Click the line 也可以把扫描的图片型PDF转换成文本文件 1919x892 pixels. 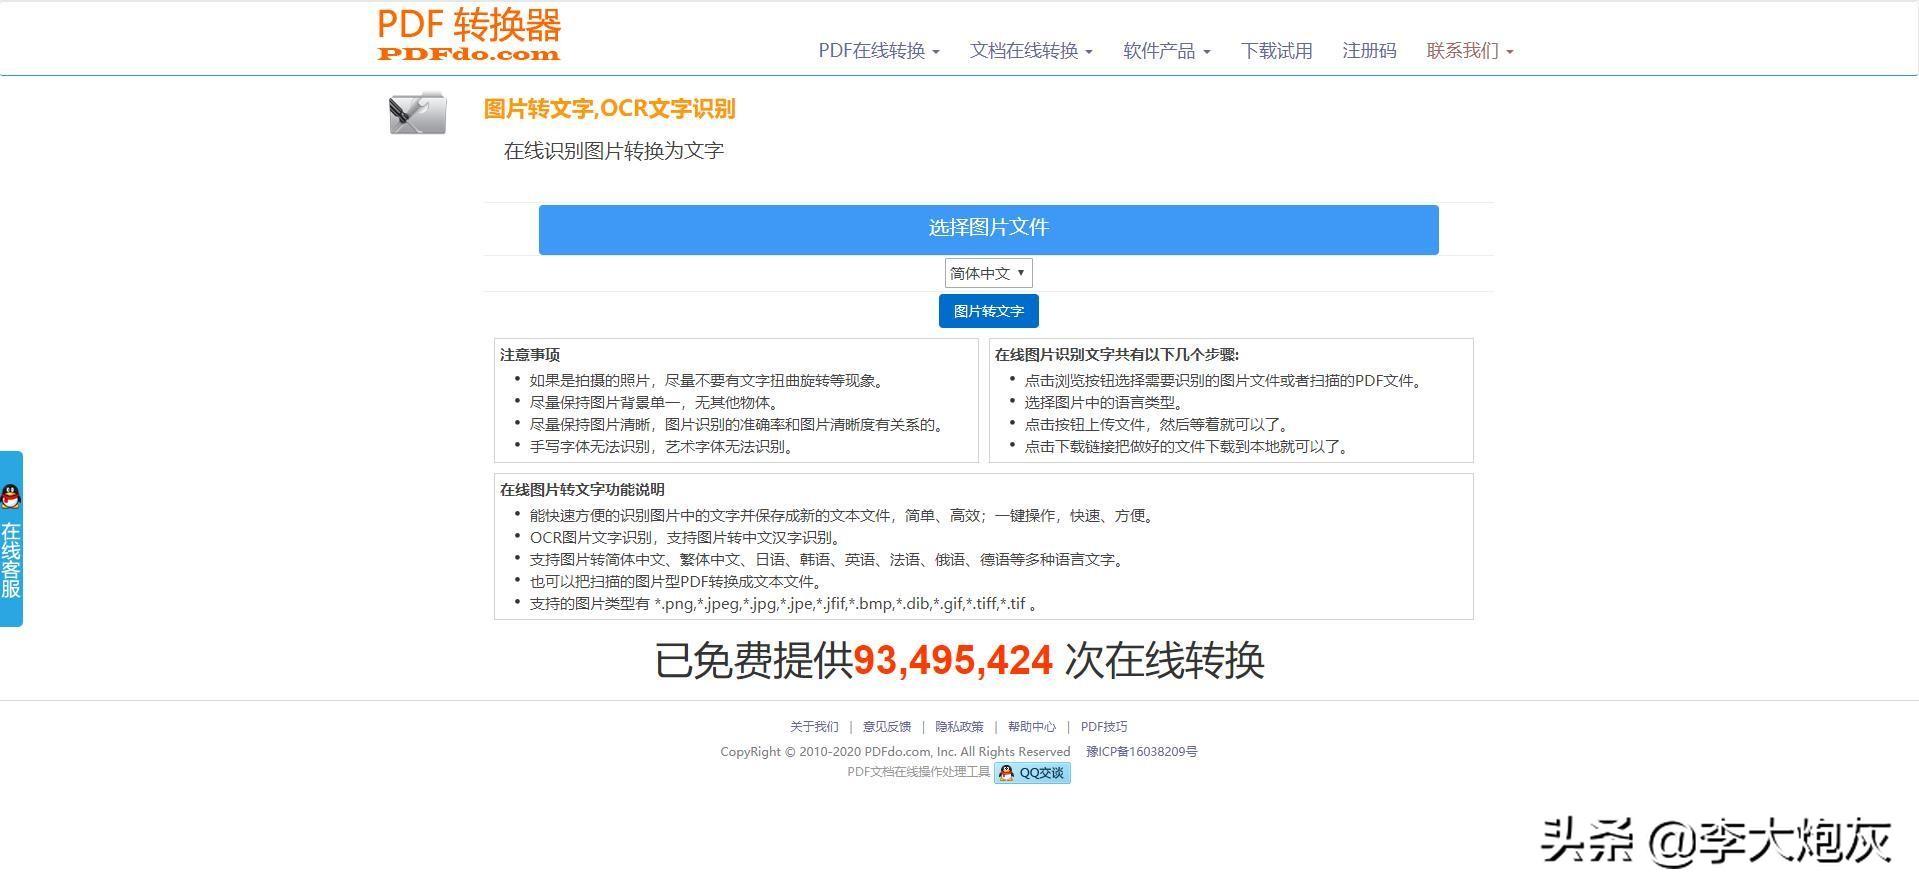point(678,582)
